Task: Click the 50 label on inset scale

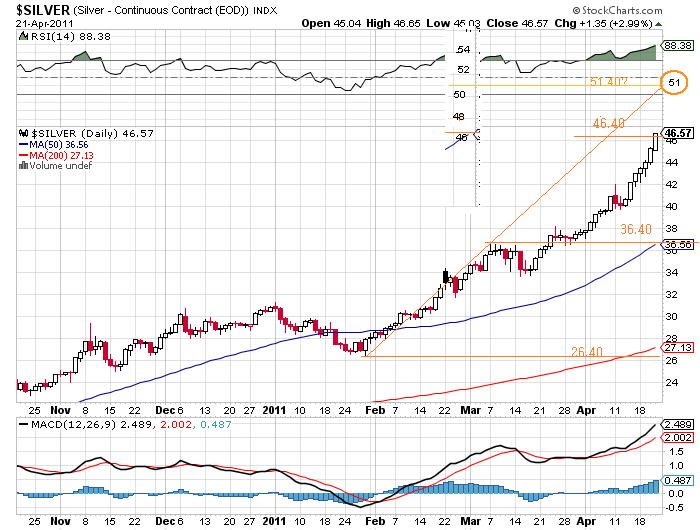Action: [459, 95]
